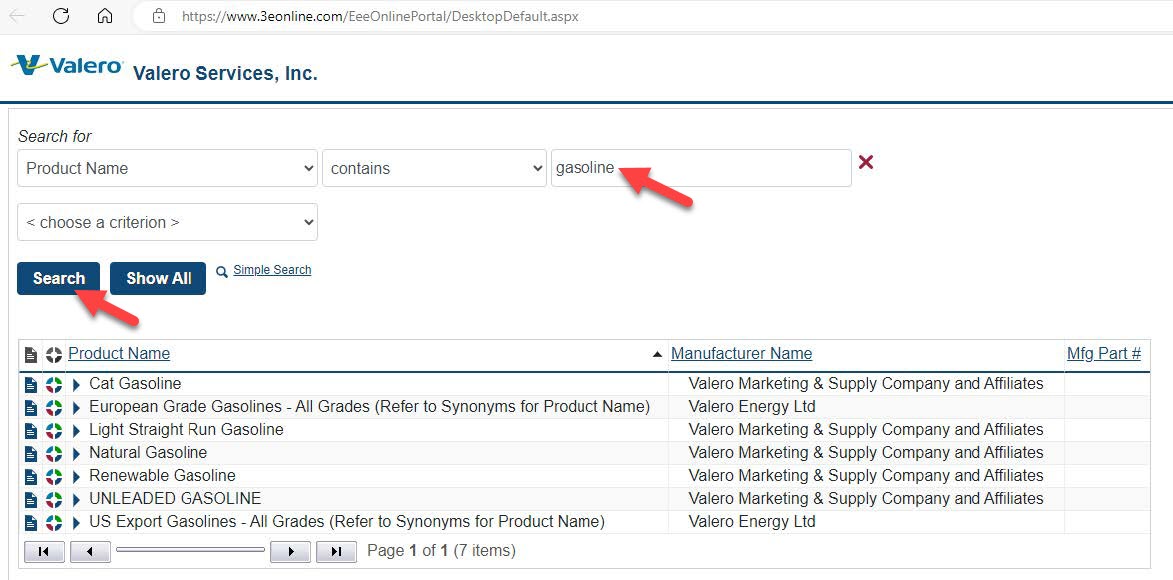This screenshot has width=1173, height=580.
Task: Go to last page of results
Action: (336, 552)
